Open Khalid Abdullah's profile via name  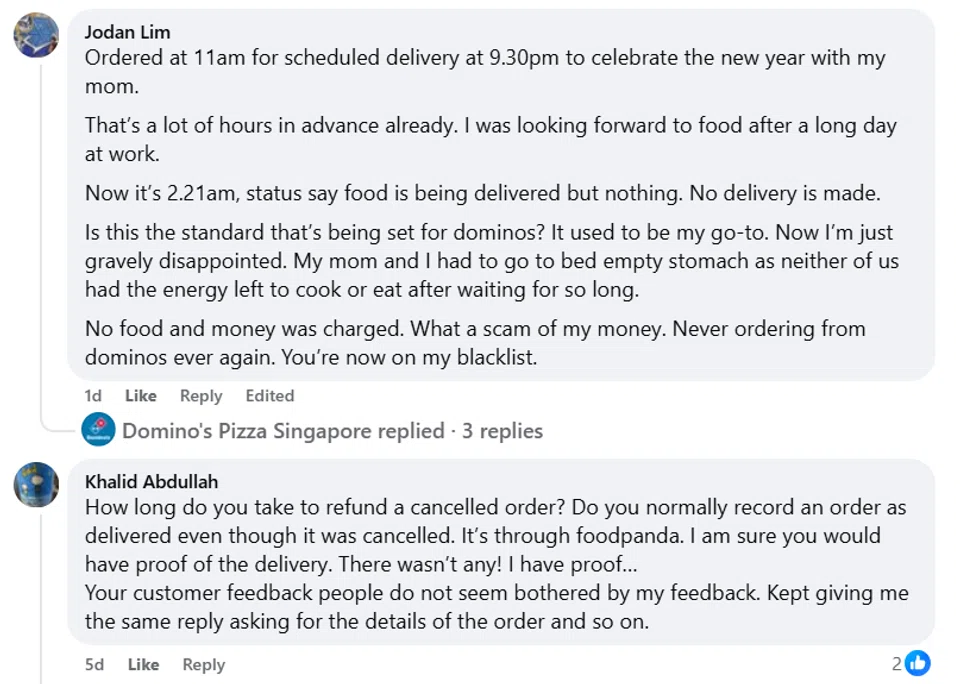coord(151,482)
